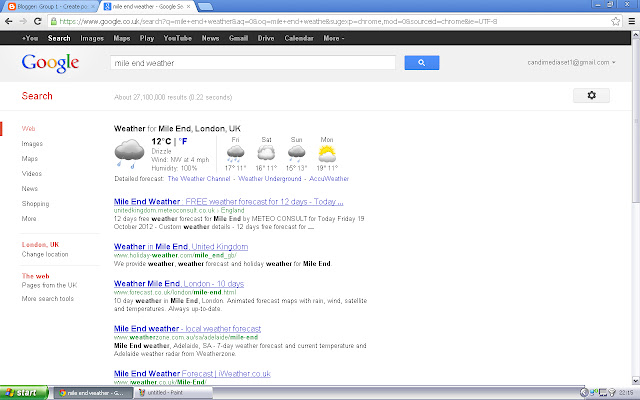Image resolution: width=640 pixels, height=400 pixels.
Task: Open News in the top black bar
Action: (x=210, y=38)
